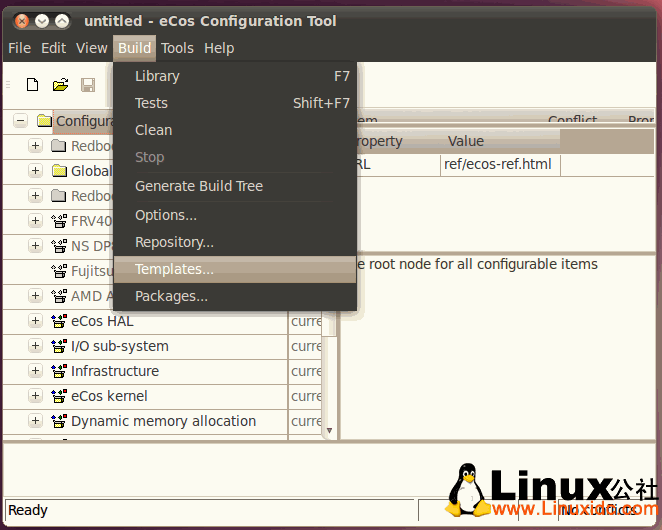662x530 pixels.
Task: Open the File menu
Action: coord(19,48)
